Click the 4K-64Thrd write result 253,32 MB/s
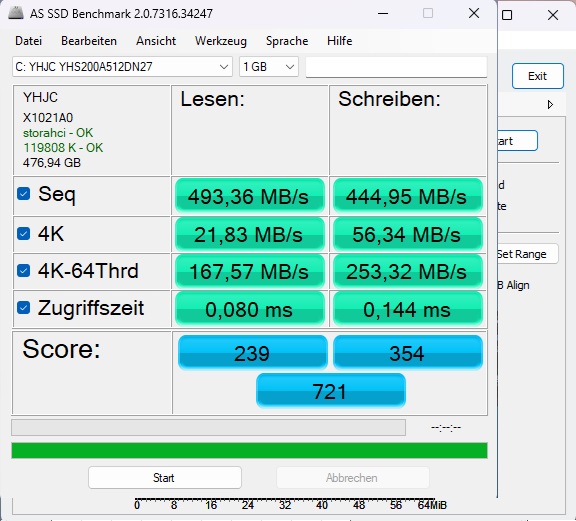 click(408, 272)
